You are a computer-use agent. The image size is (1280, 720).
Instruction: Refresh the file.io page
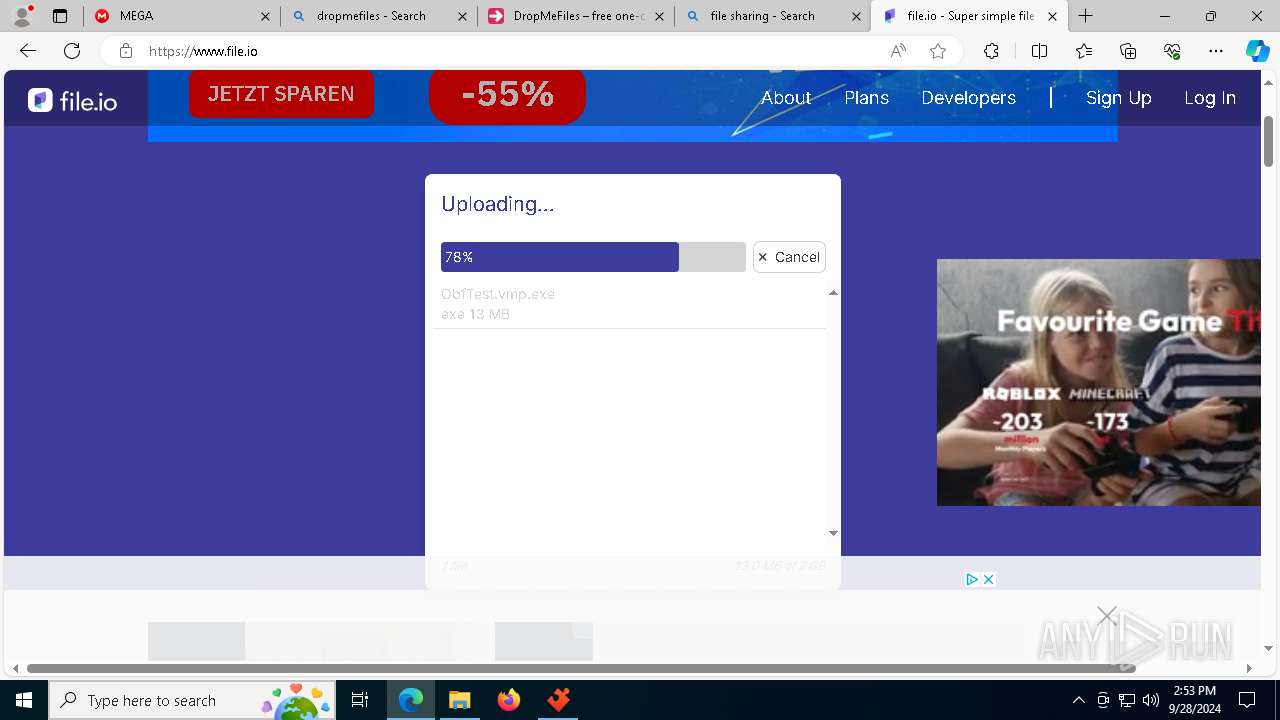tap(72, 51)
